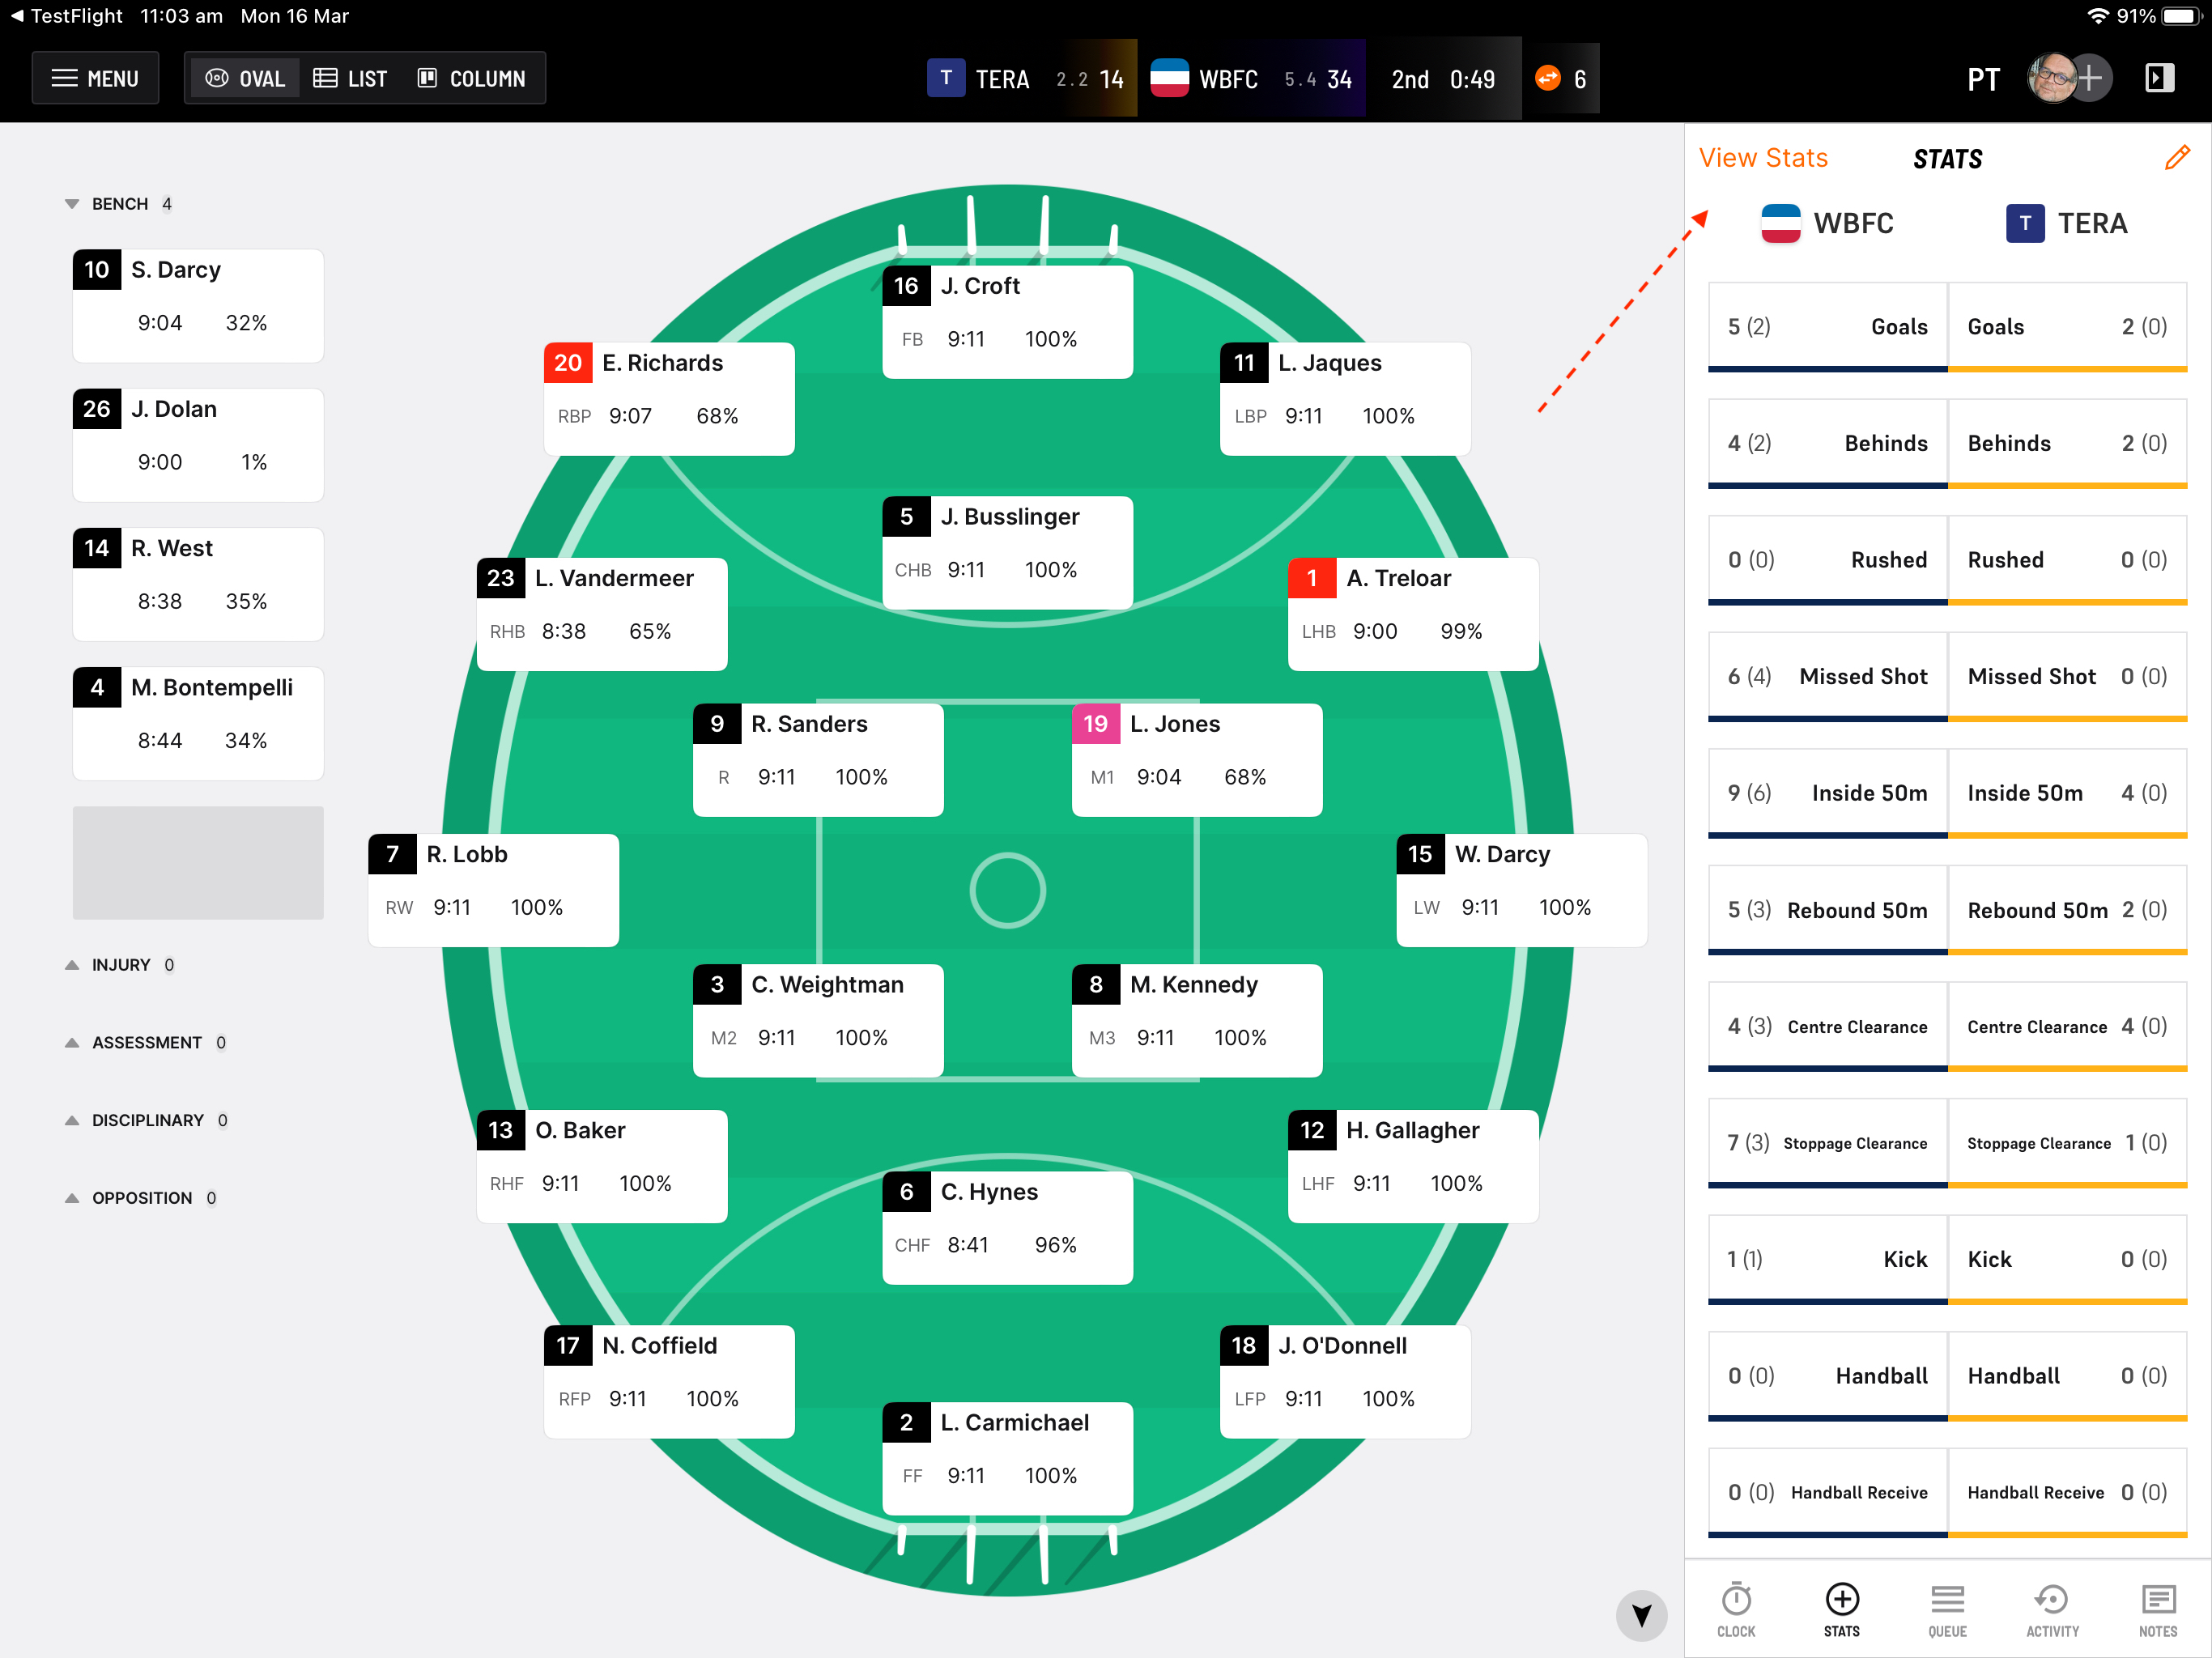Tap the round down-arrow button below oval

click(x=1641, y=1615)
